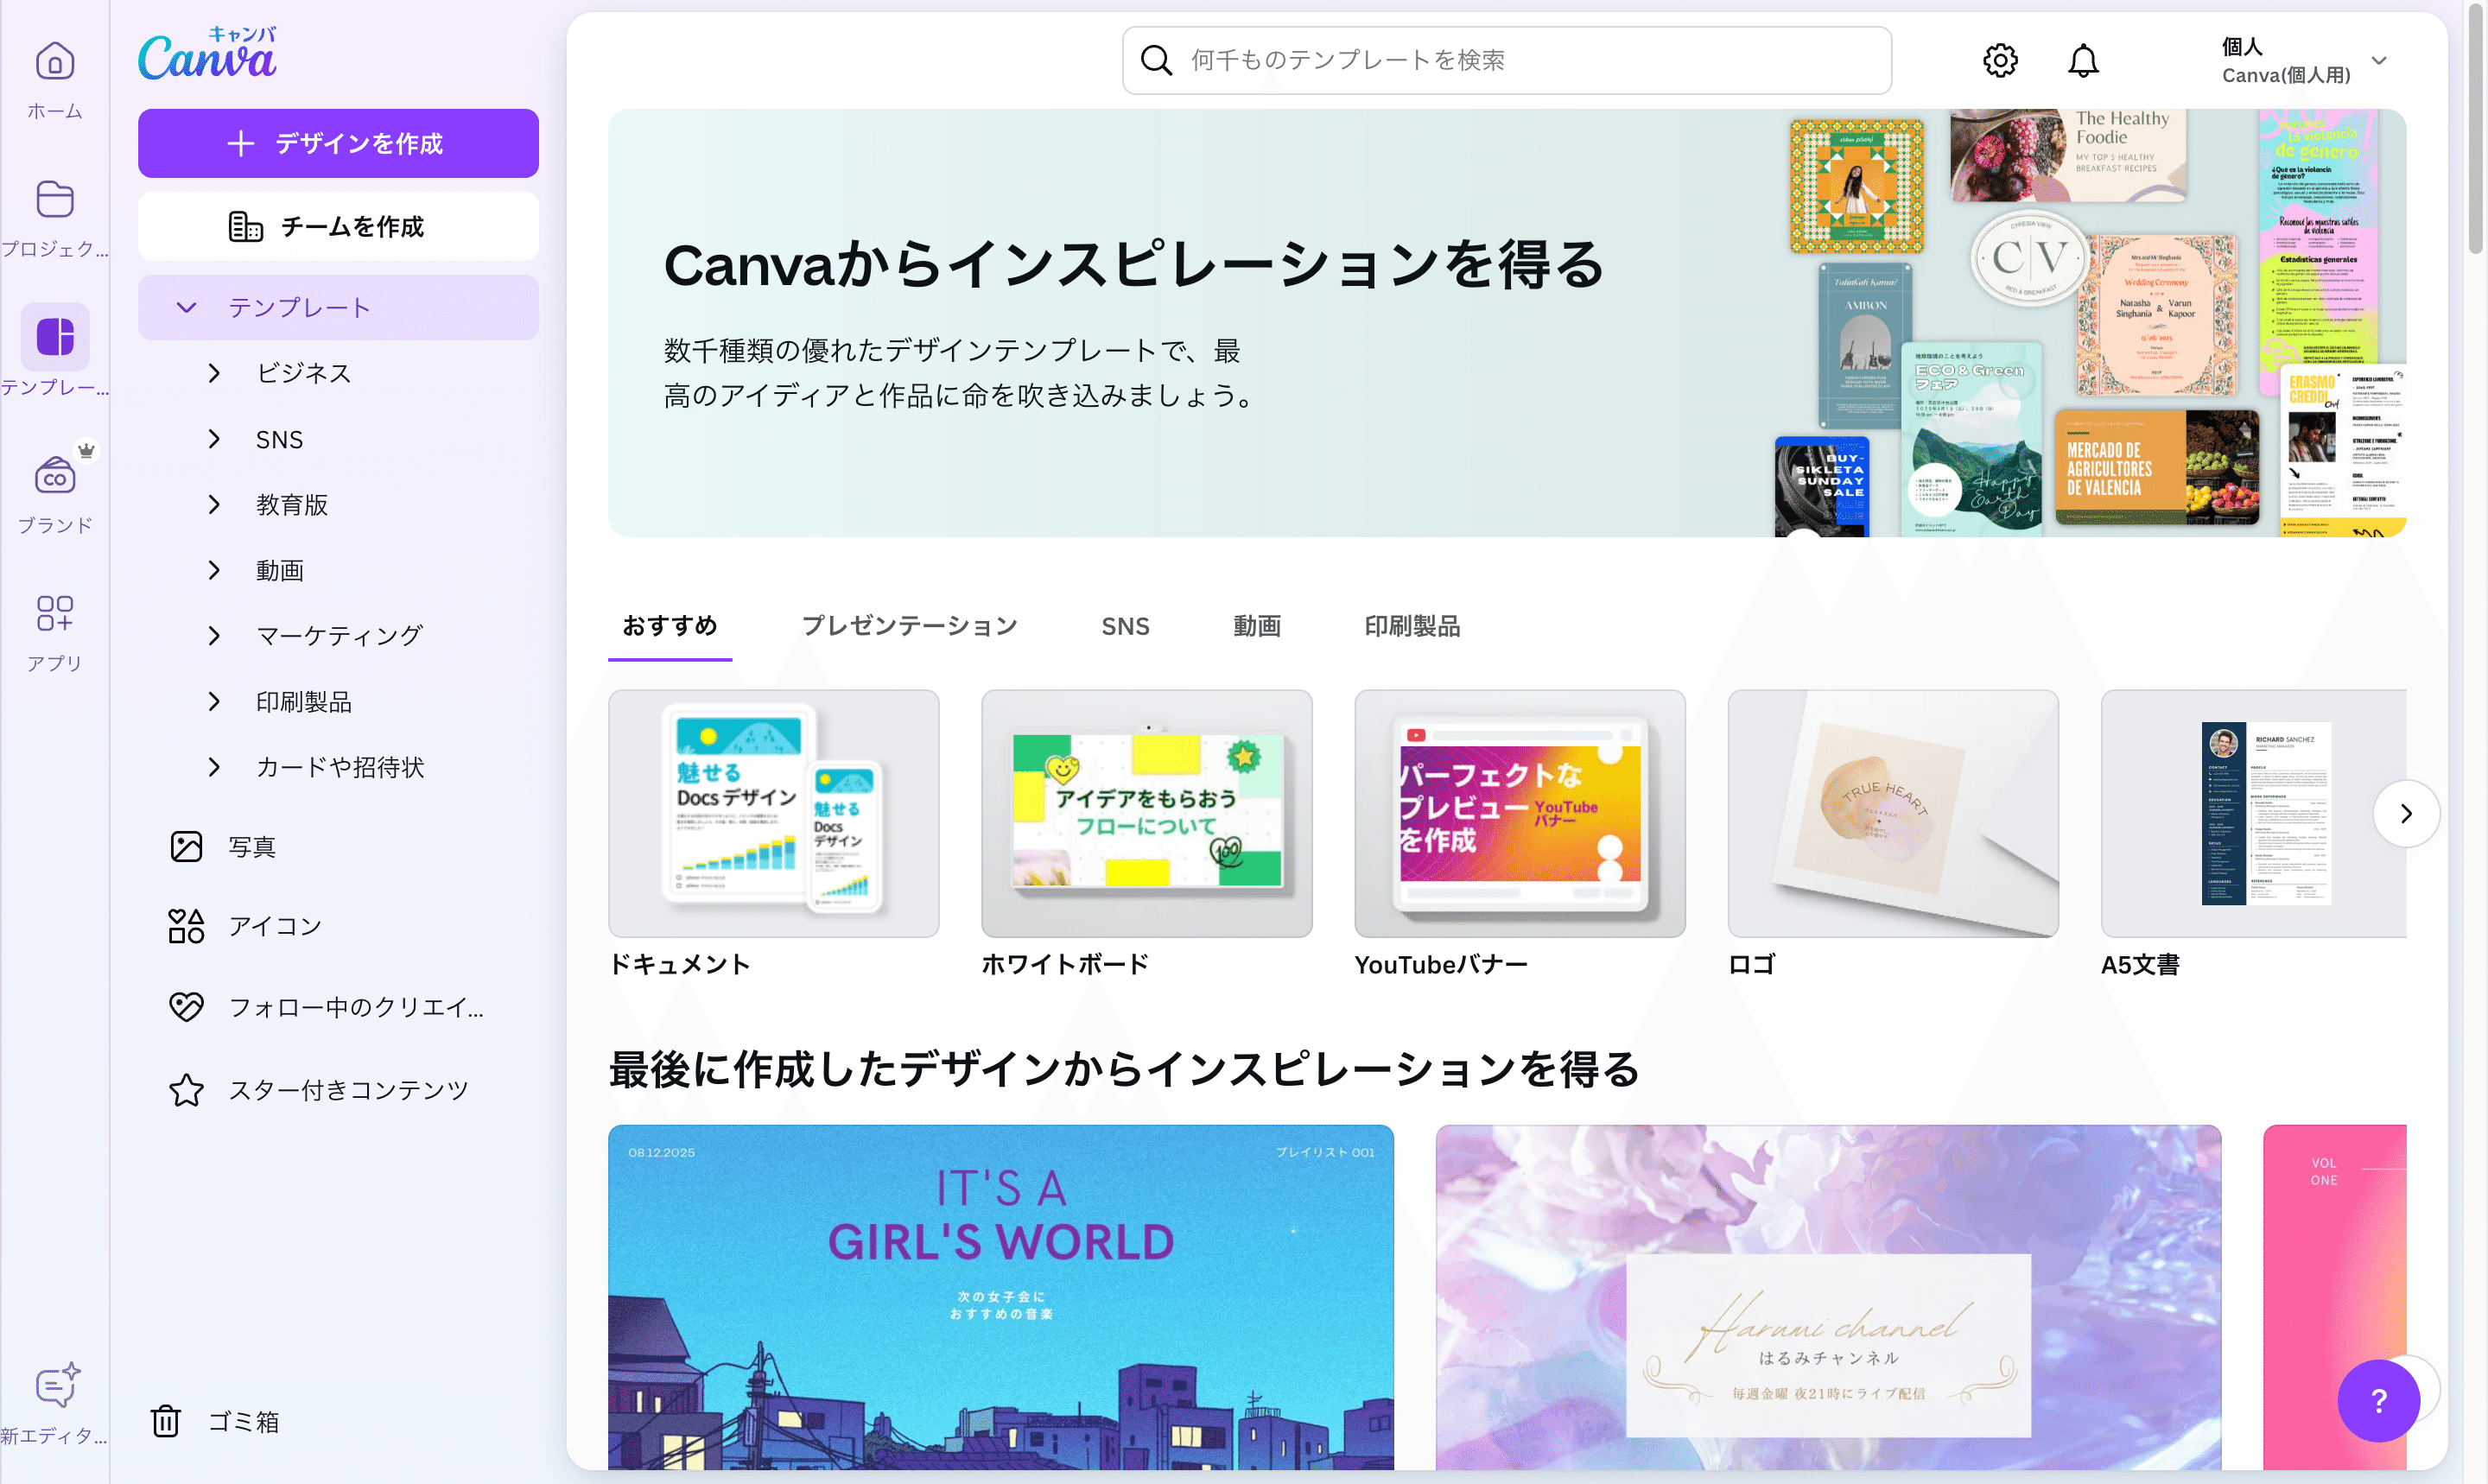This screenshot has width=2488, height=1484.
Task: Open the Apps grid icon
Action: coord(54,614)
